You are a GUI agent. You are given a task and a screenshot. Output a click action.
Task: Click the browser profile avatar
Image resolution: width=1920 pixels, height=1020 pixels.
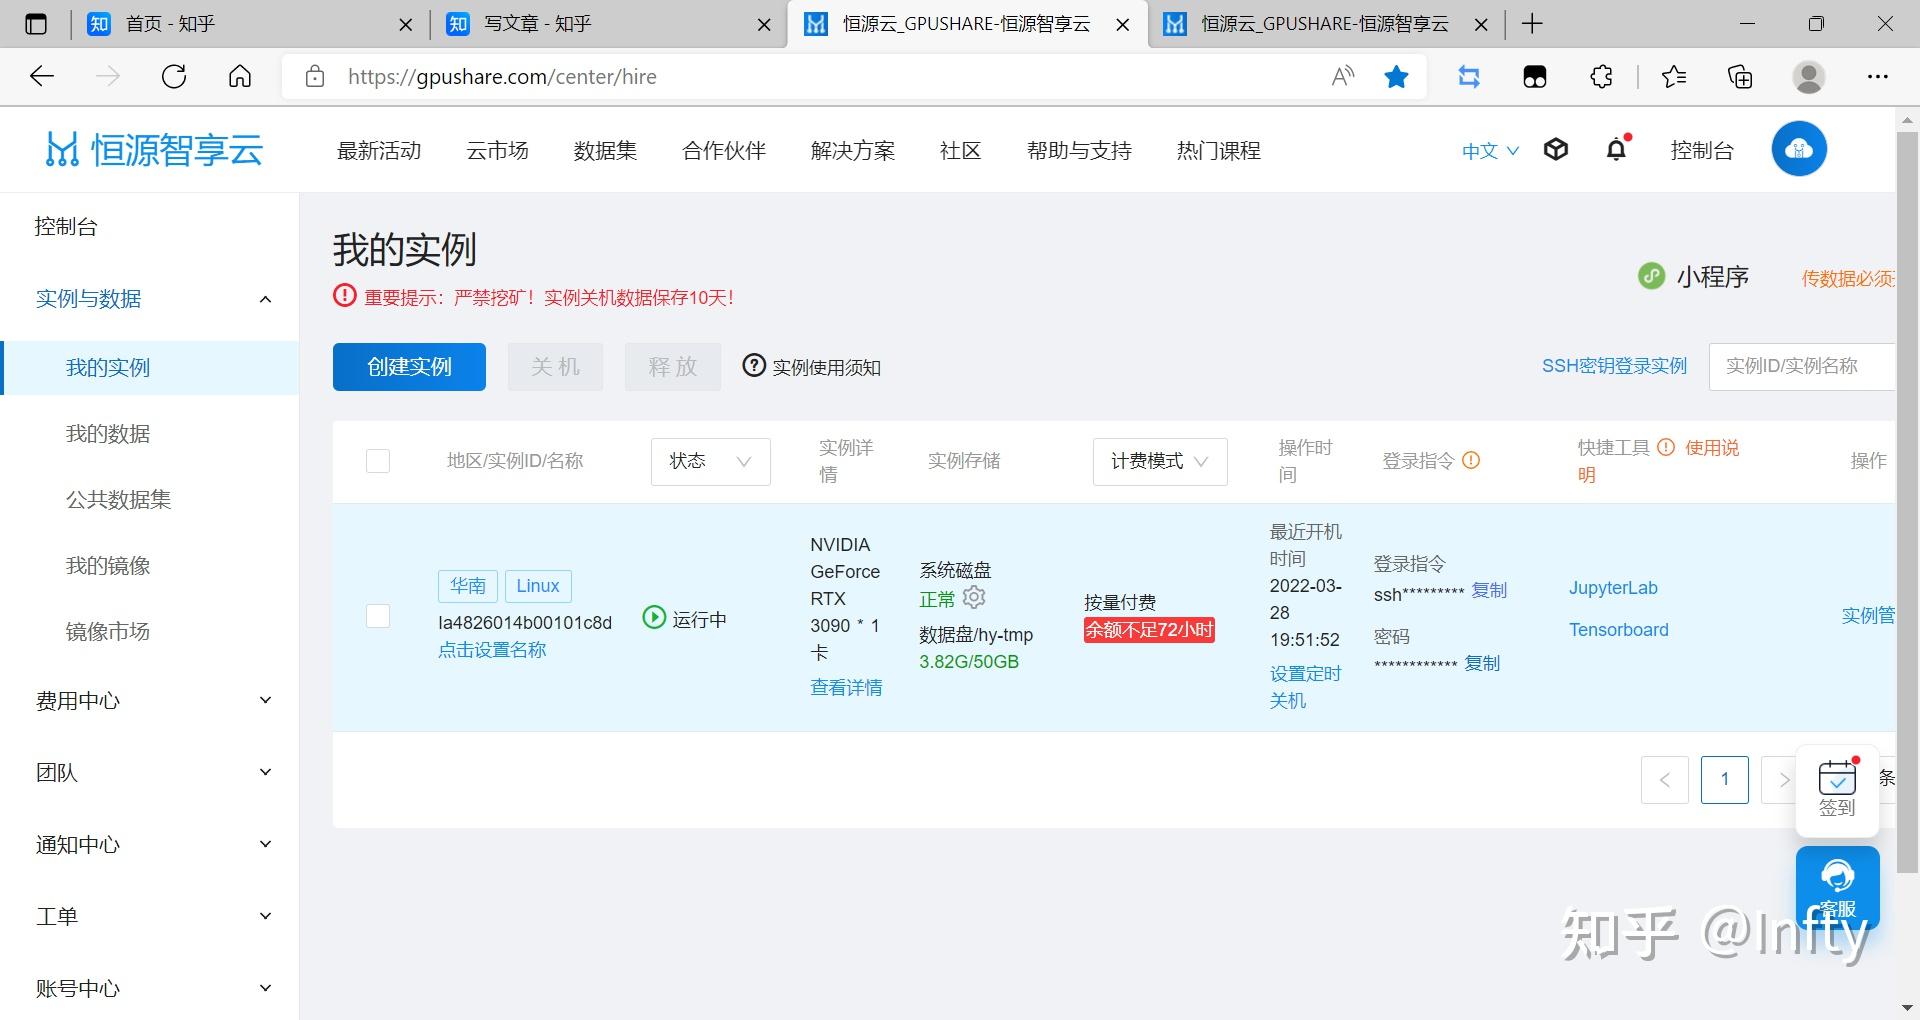(x=1808, y=77)
